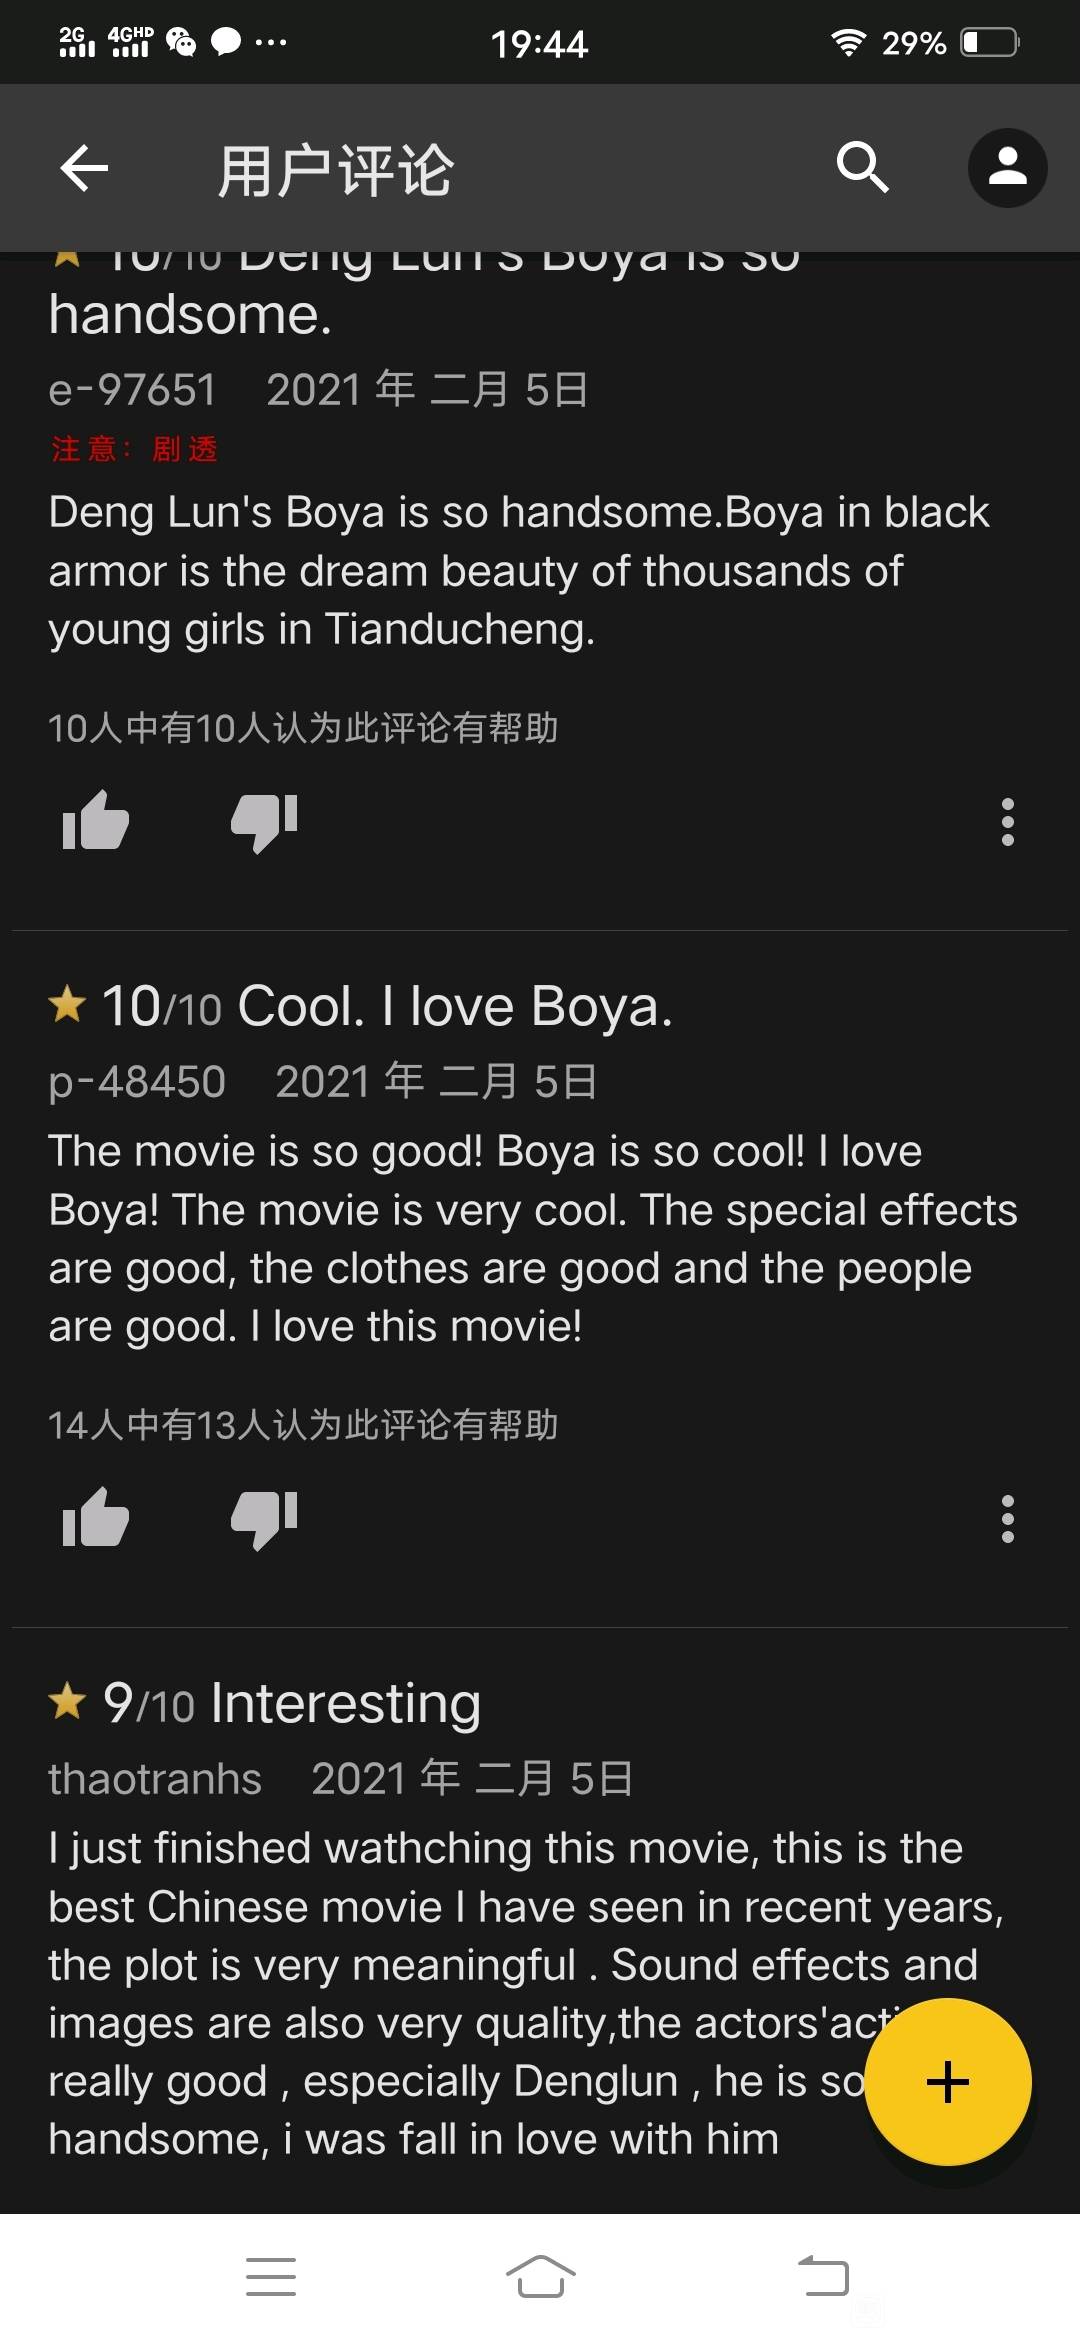Thumbs down the e-97651 review
The width and height of the screenshot is (1080, 2340).
[x=264, y=822]
